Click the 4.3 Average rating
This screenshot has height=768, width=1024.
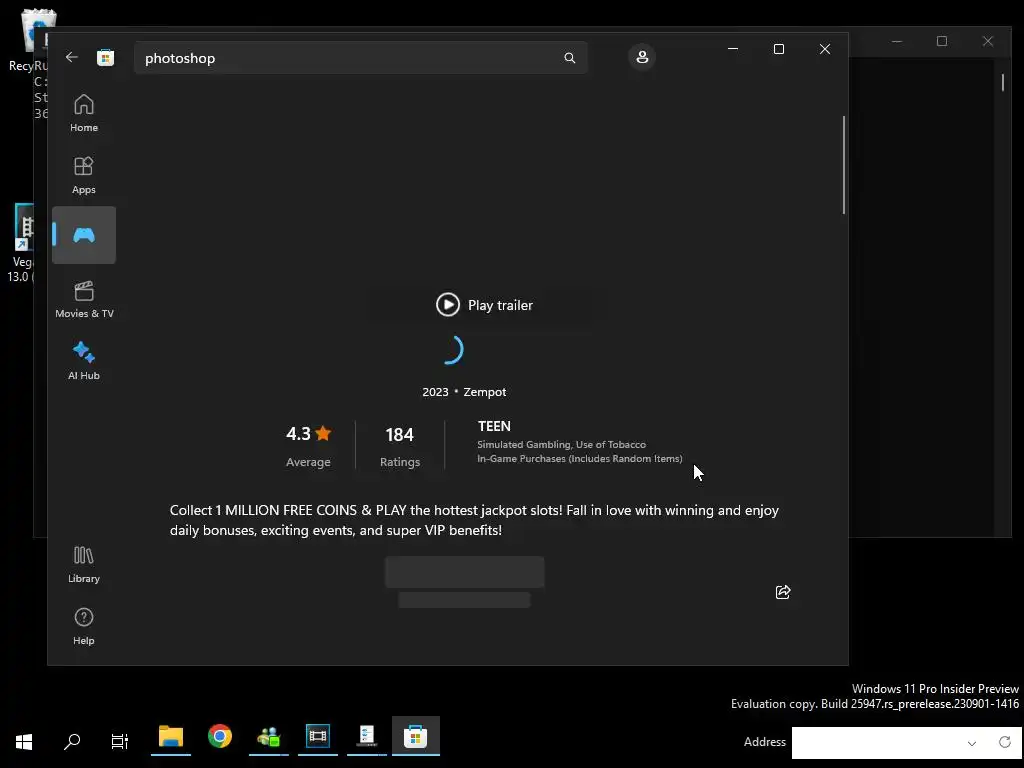tap(308, 446)
